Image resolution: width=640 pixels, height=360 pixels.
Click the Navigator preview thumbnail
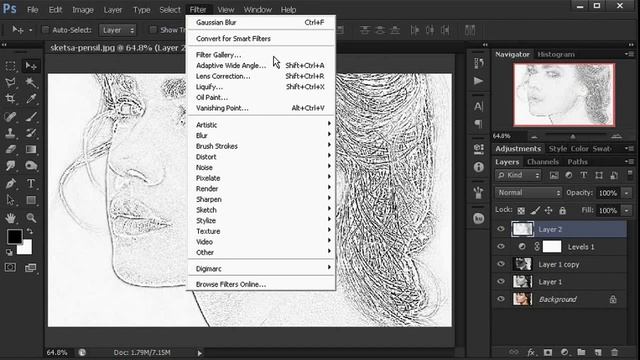point(564,95)
